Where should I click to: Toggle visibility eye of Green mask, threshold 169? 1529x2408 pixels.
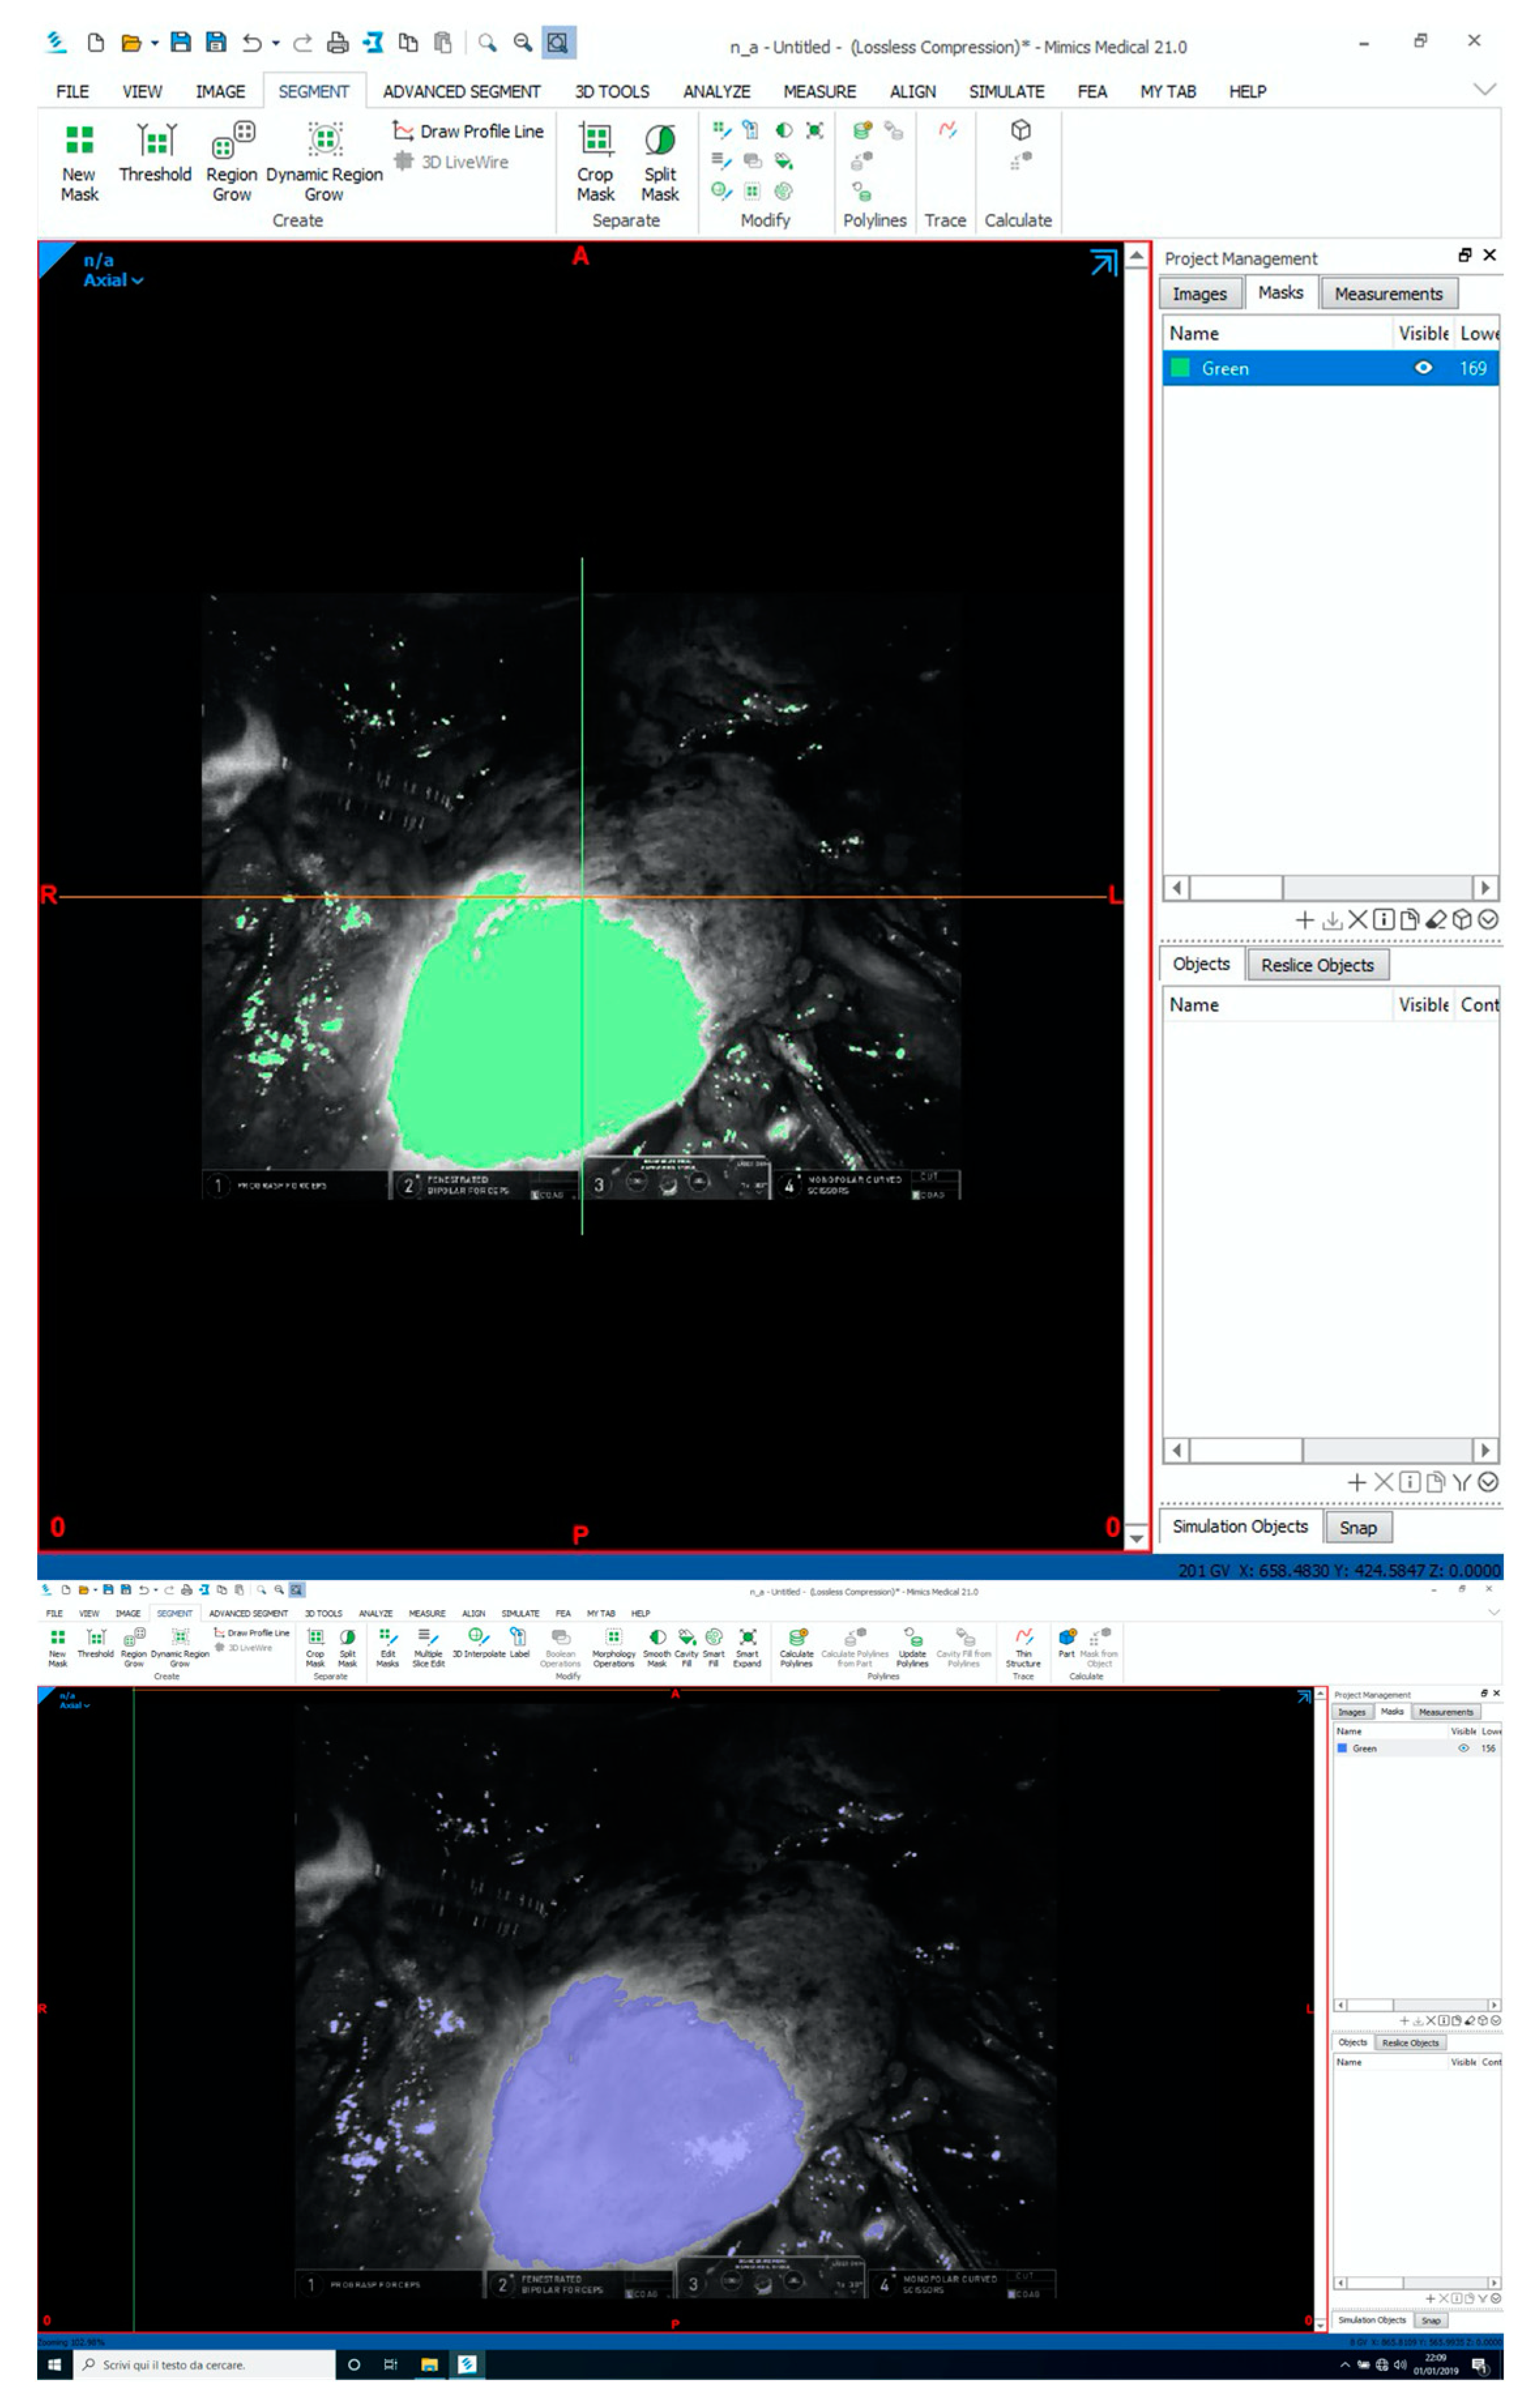(1423, 368)
